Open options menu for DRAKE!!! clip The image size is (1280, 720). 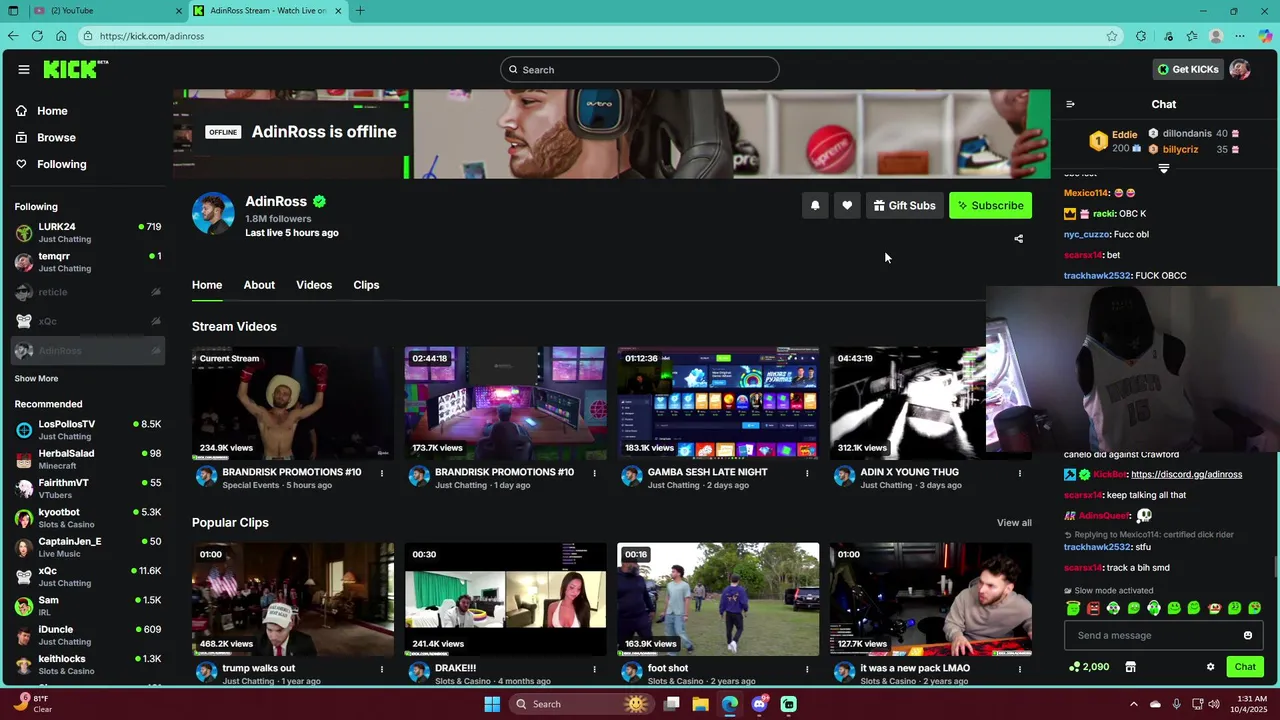click(594, 669)
